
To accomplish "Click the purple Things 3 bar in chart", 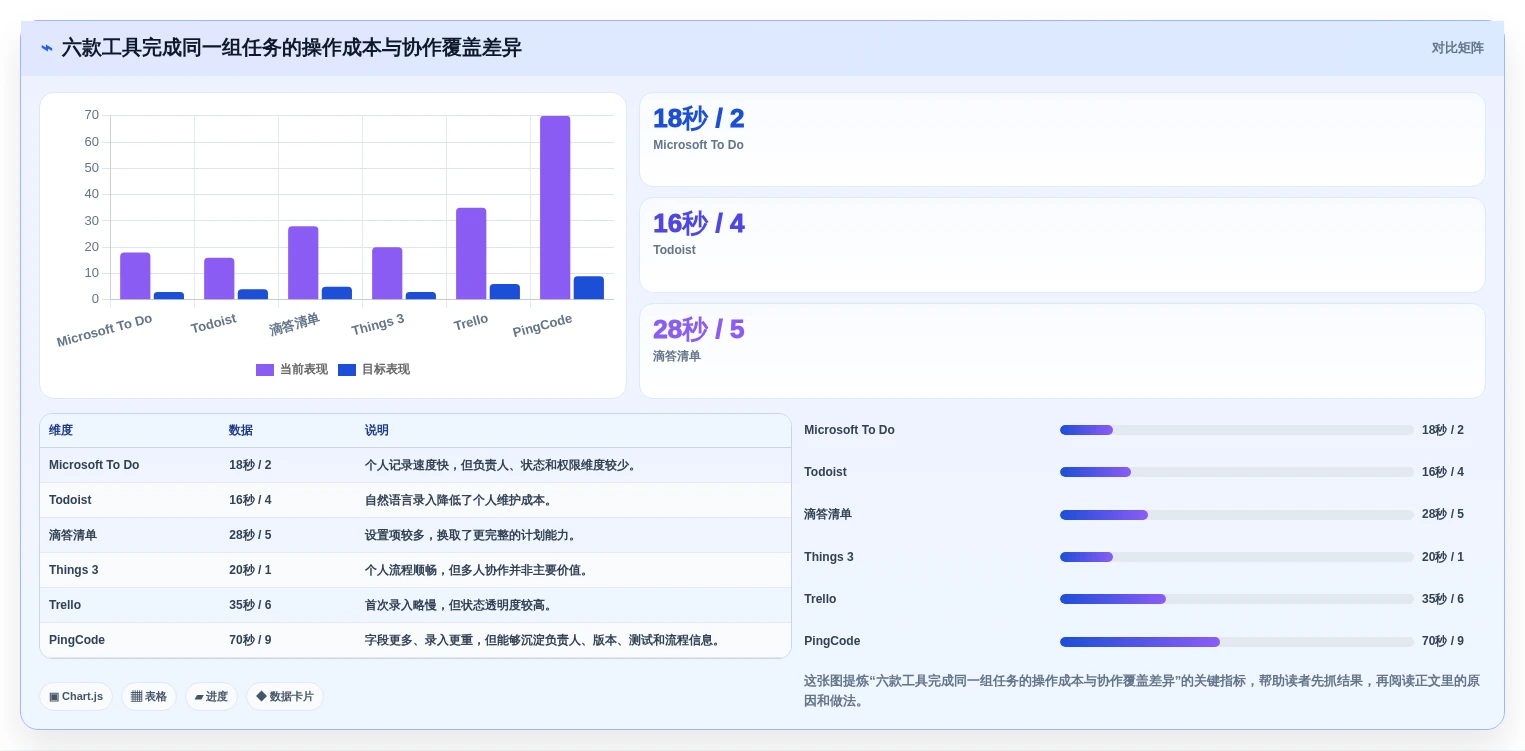I will tap(387, 273).
